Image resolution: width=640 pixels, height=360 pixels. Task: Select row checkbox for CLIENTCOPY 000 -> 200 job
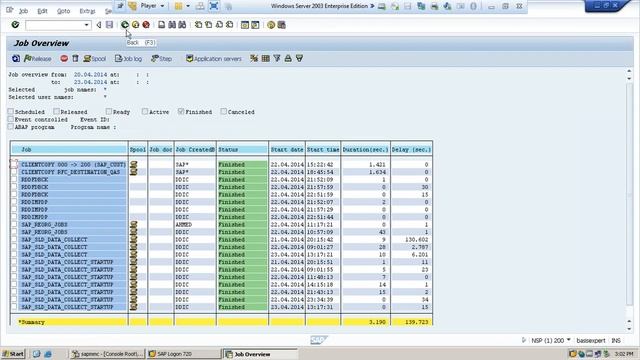tap(14, 164)
